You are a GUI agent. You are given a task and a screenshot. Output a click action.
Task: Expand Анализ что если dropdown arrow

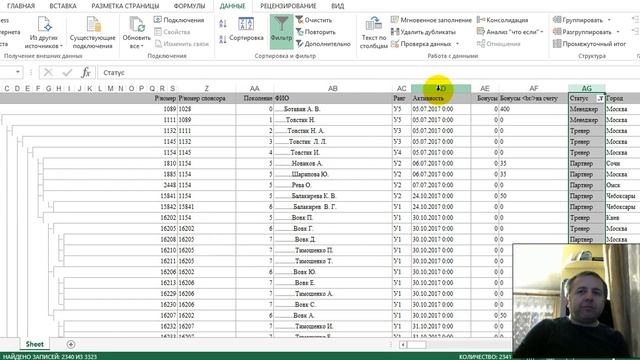(542, 32)
